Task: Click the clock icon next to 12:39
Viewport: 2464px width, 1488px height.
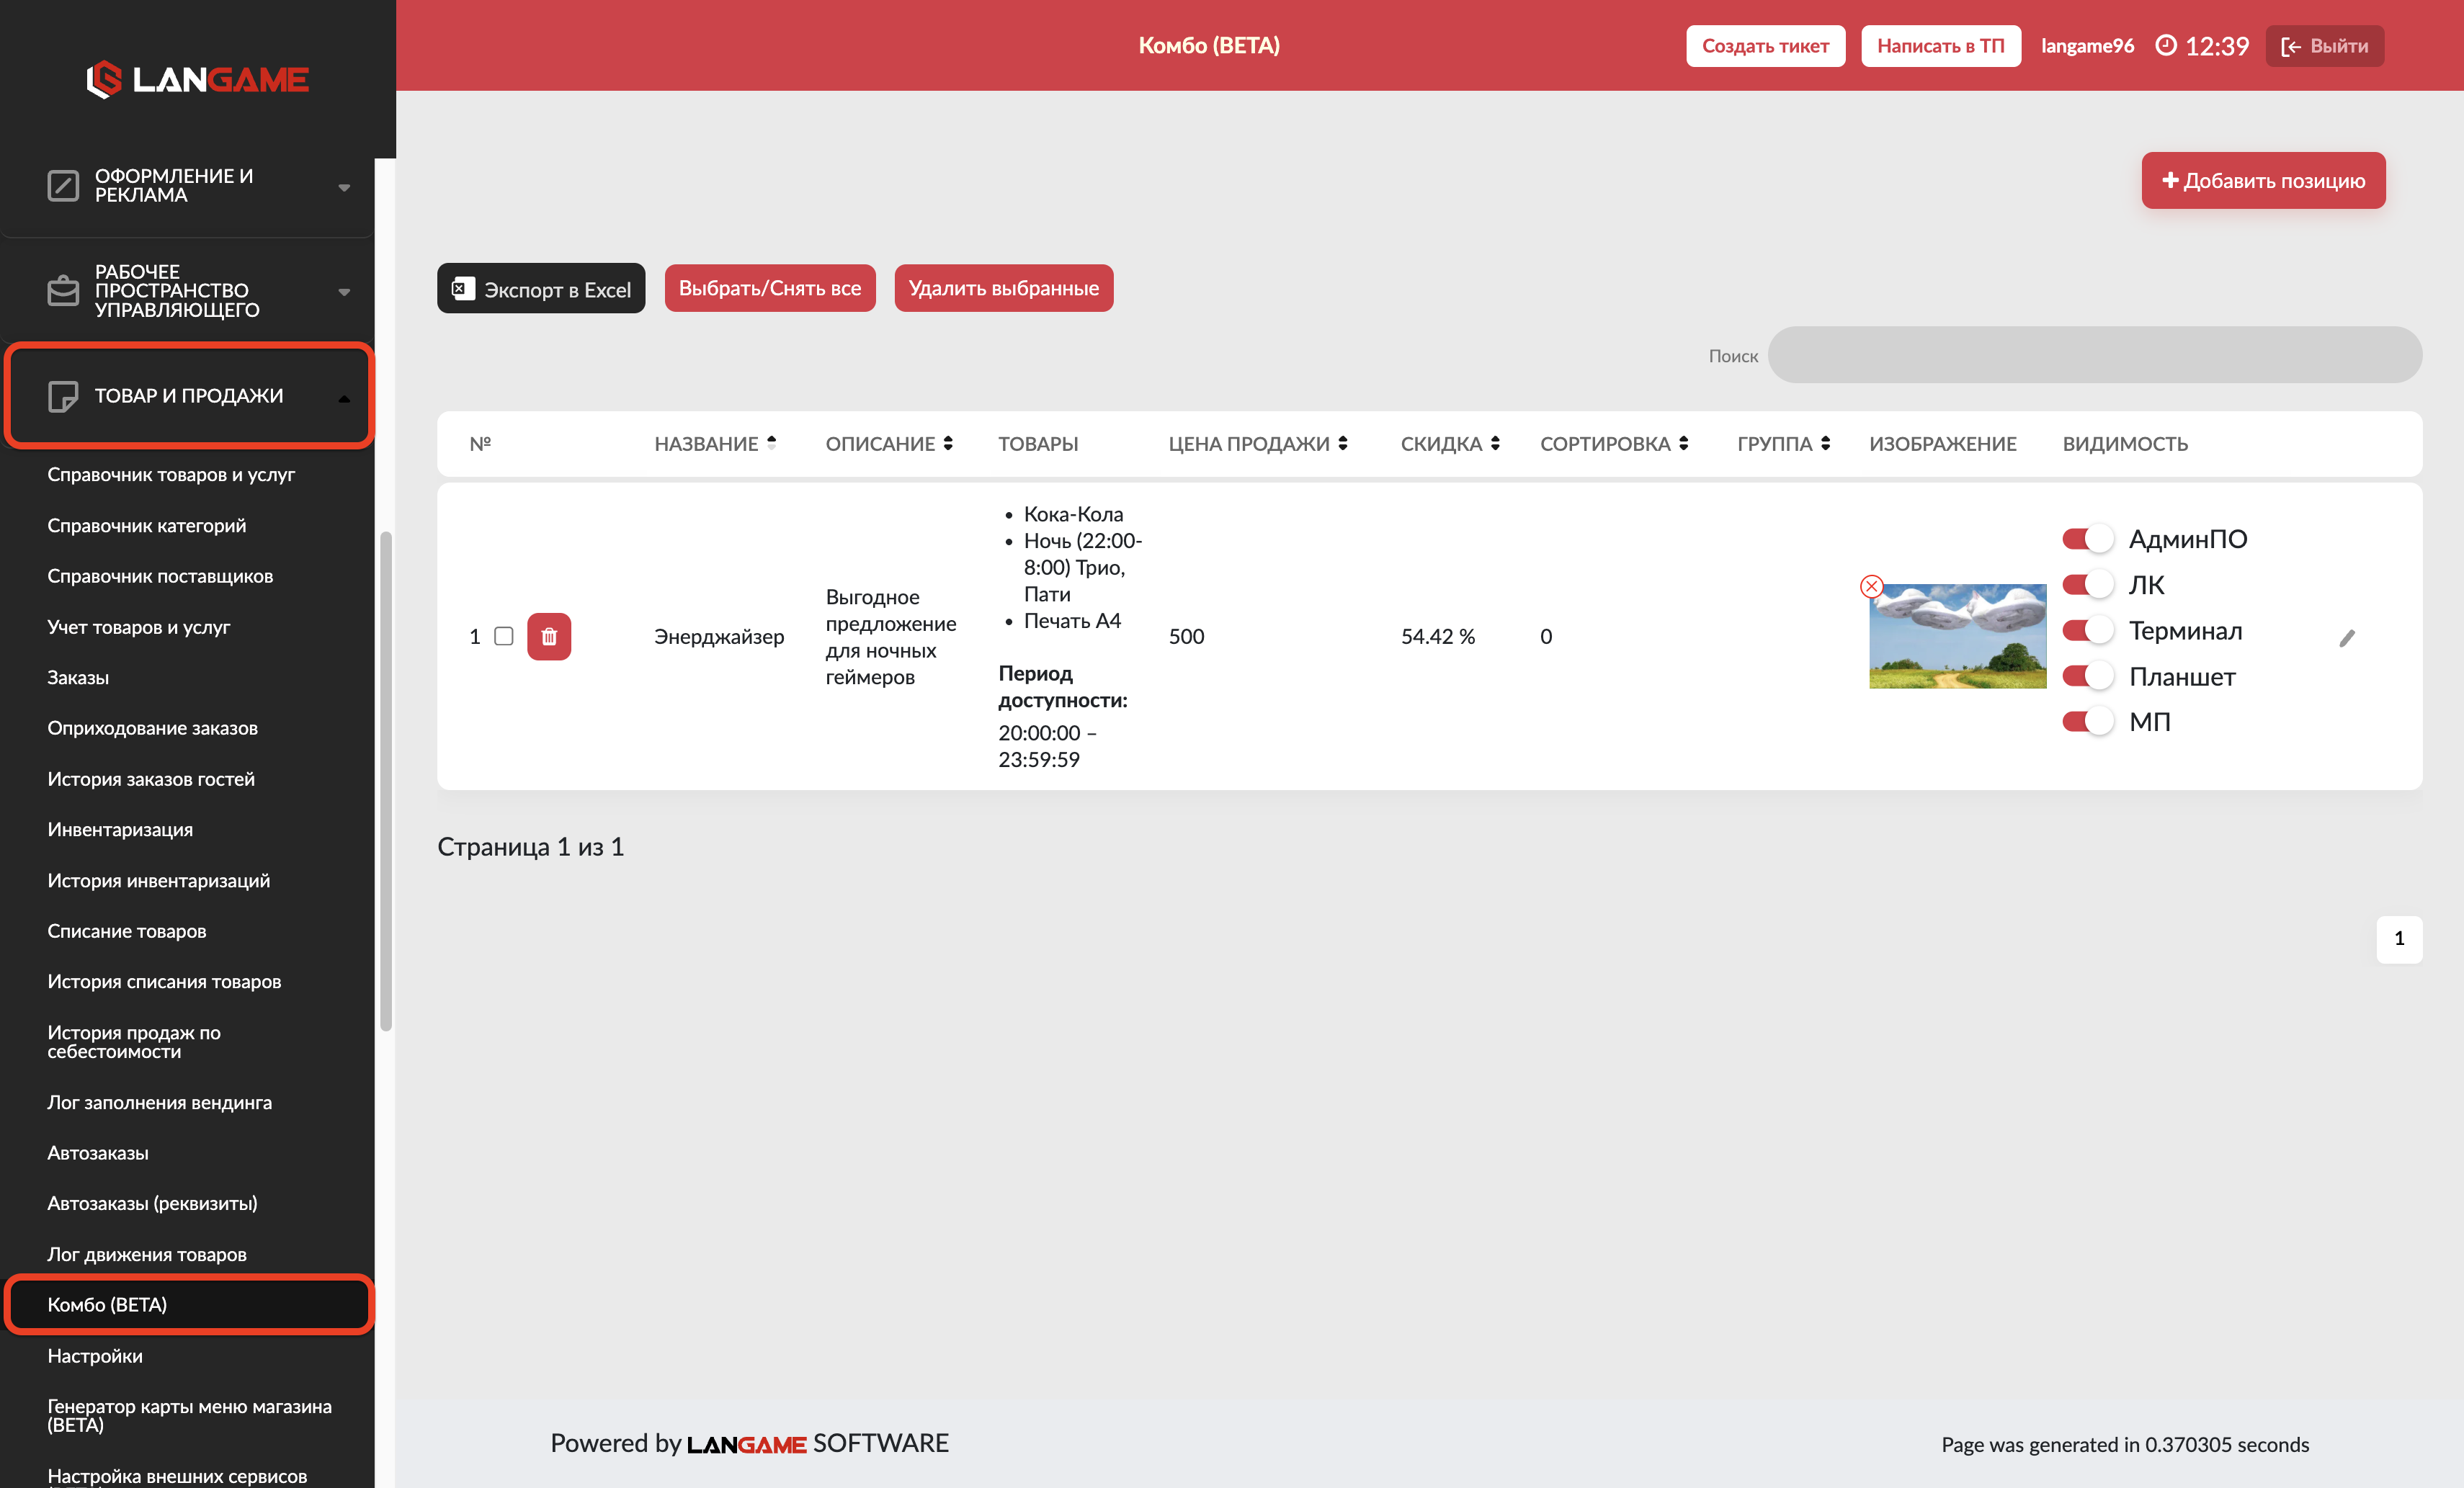Action: point(2165,45)
